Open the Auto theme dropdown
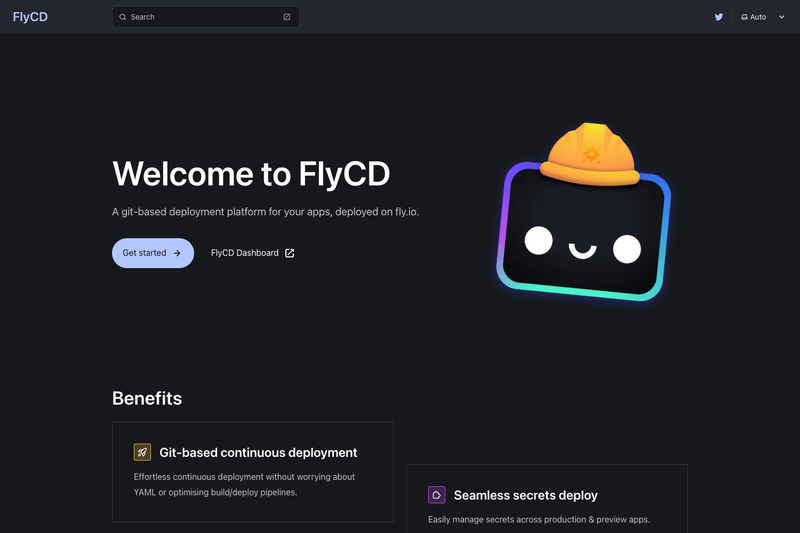Image resolution: width=800 pixels, height=533 pixels. 762,17
